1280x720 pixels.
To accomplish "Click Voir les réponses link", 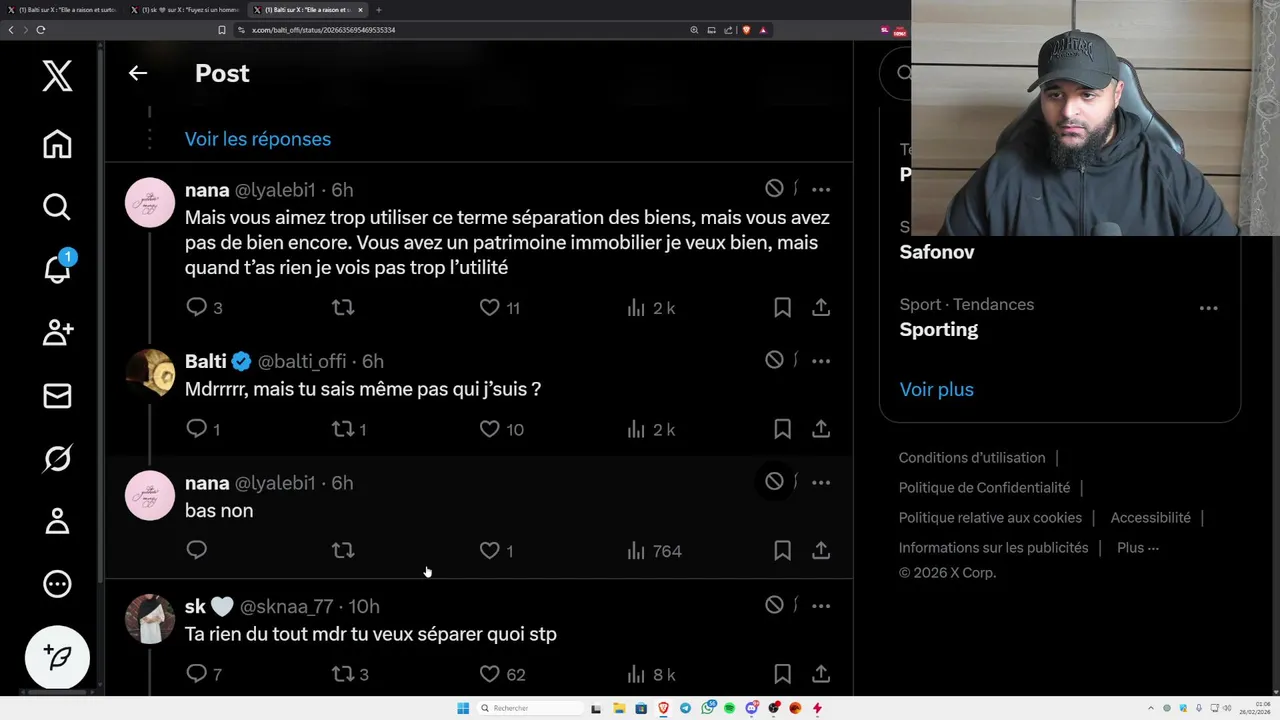I will click(x=258, y=139).
